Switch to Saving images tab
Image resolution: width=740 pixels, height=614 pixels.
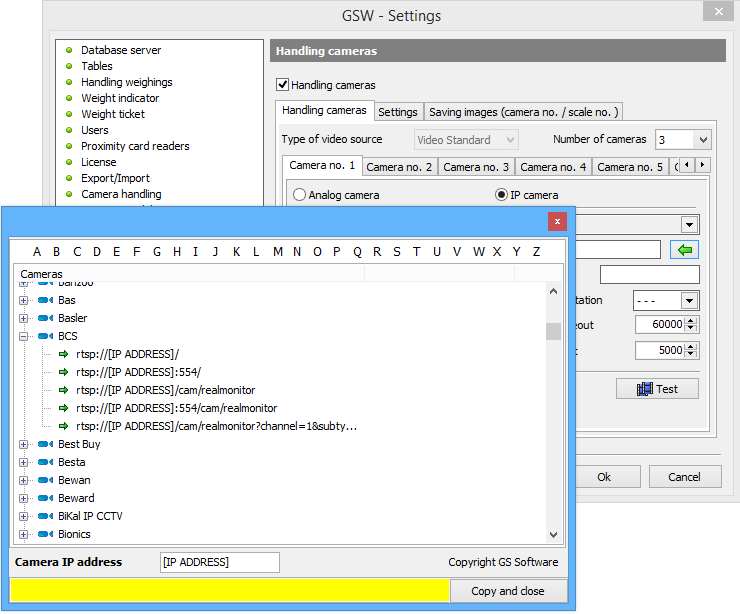pos(524,112)
